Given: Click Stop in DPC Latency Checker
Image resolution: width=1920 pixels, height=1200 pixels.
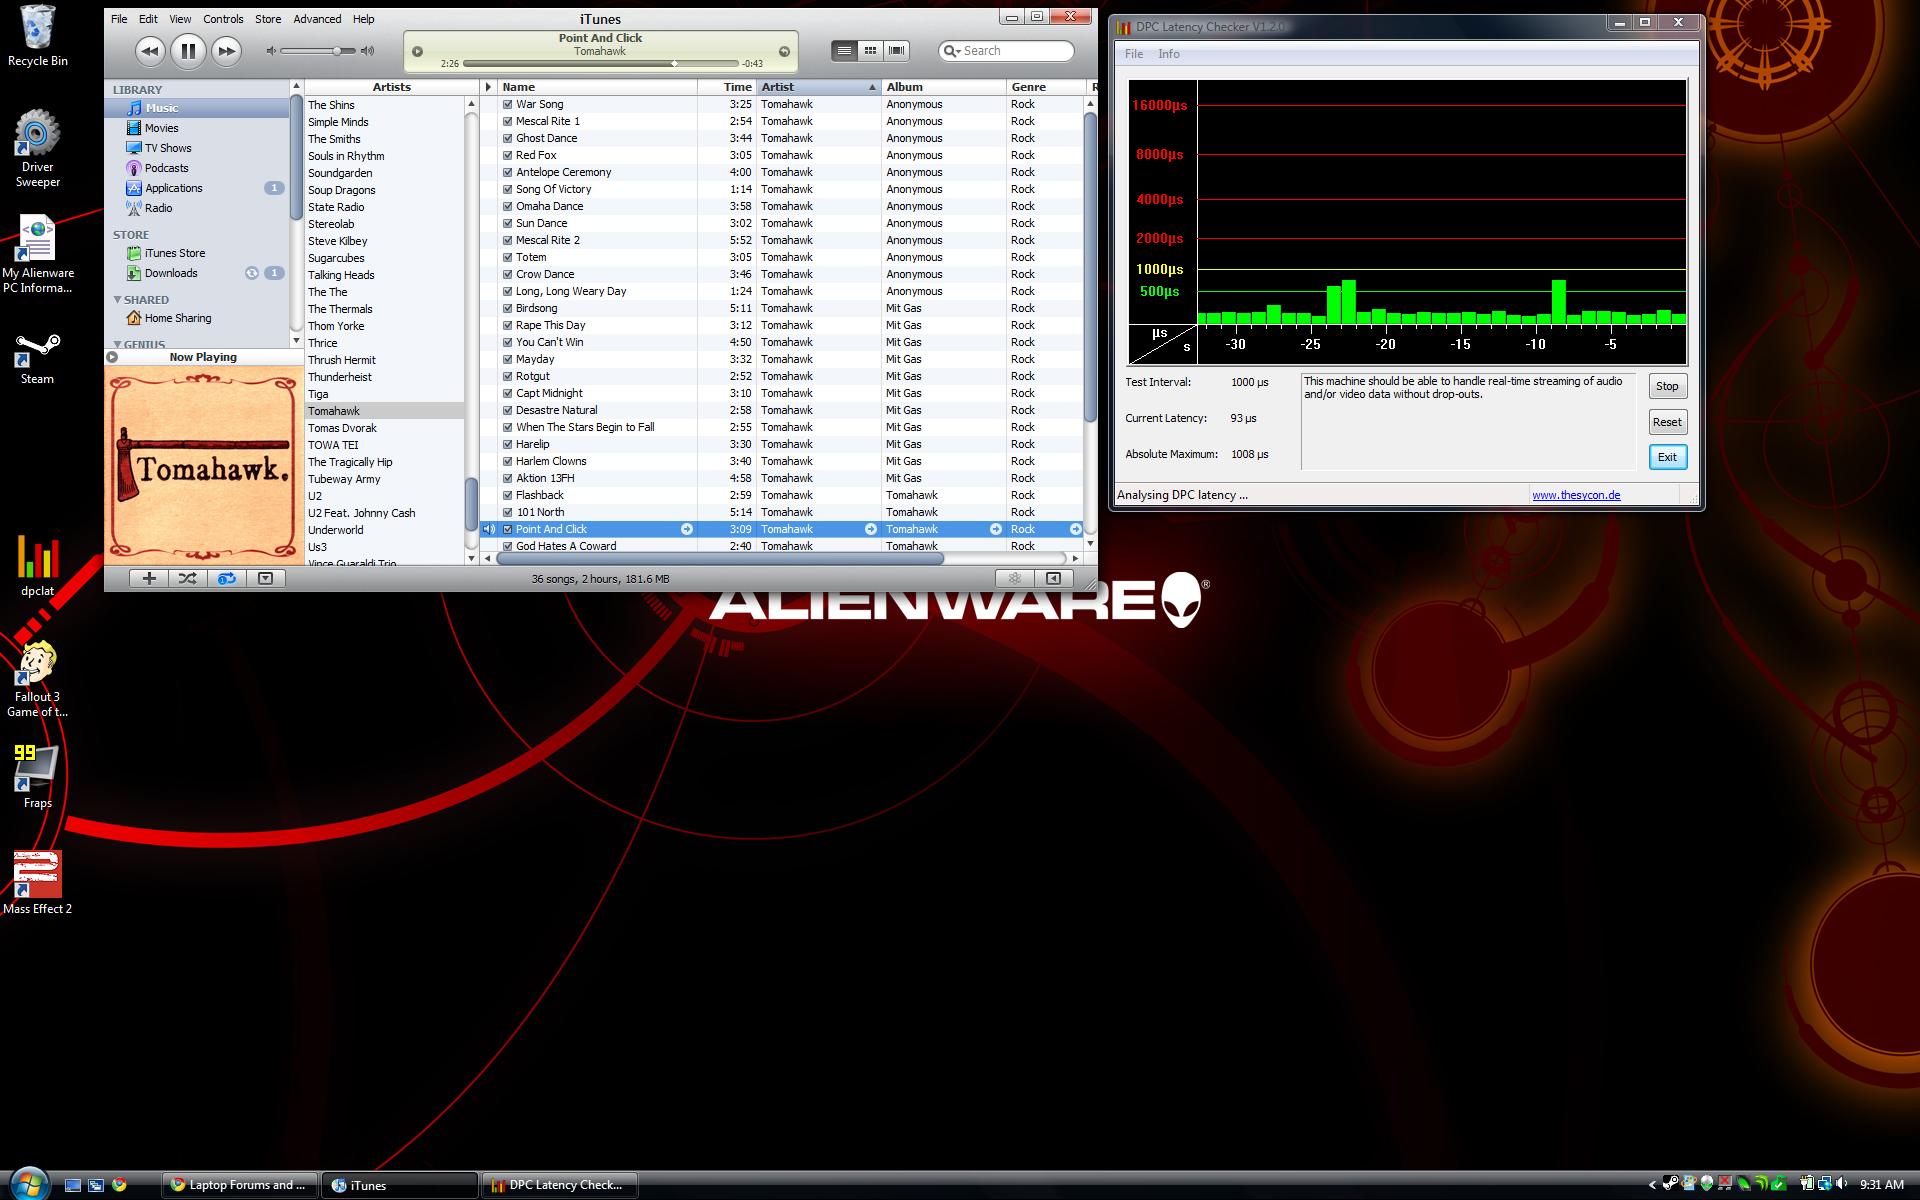Looking at the screenshot, I should 1667,386.
